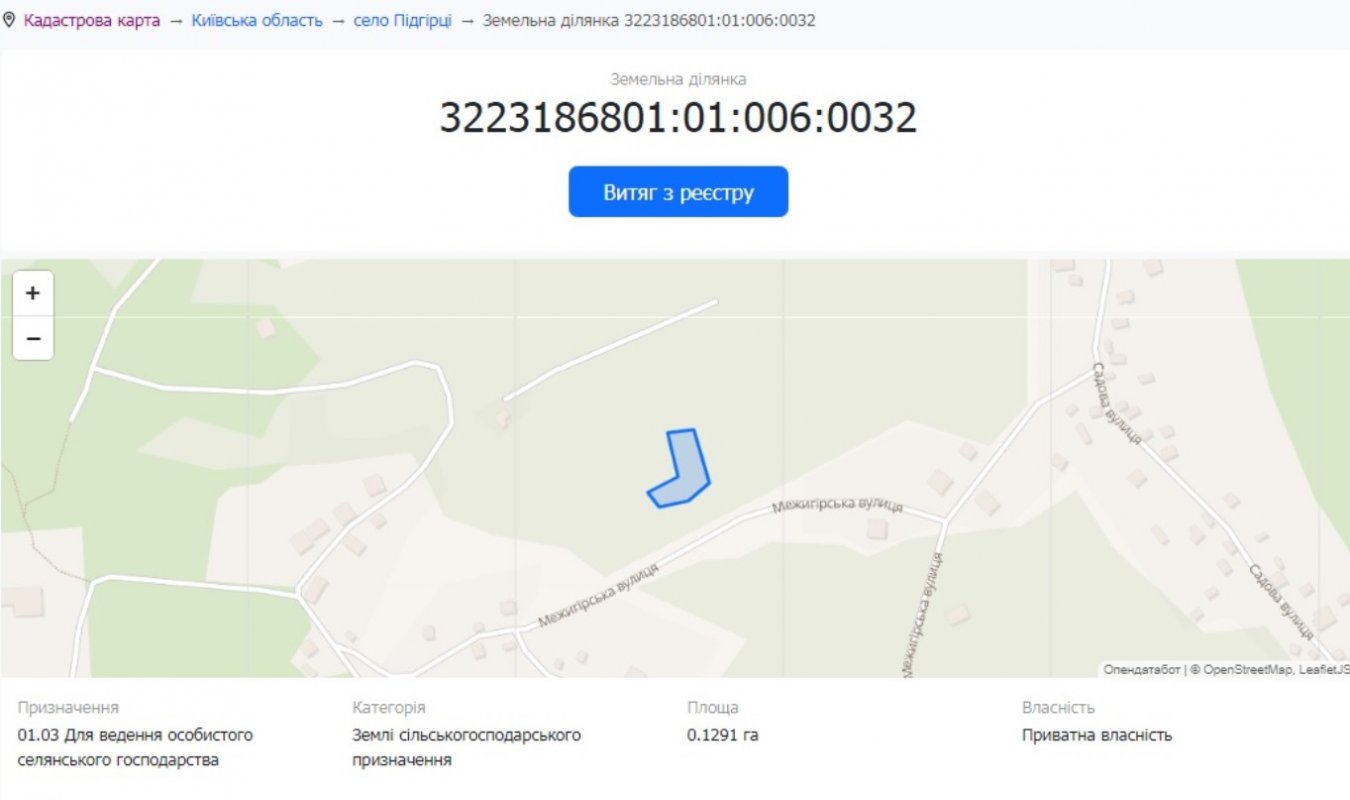Click the Площа value 0.1291 га

(722, 735)
